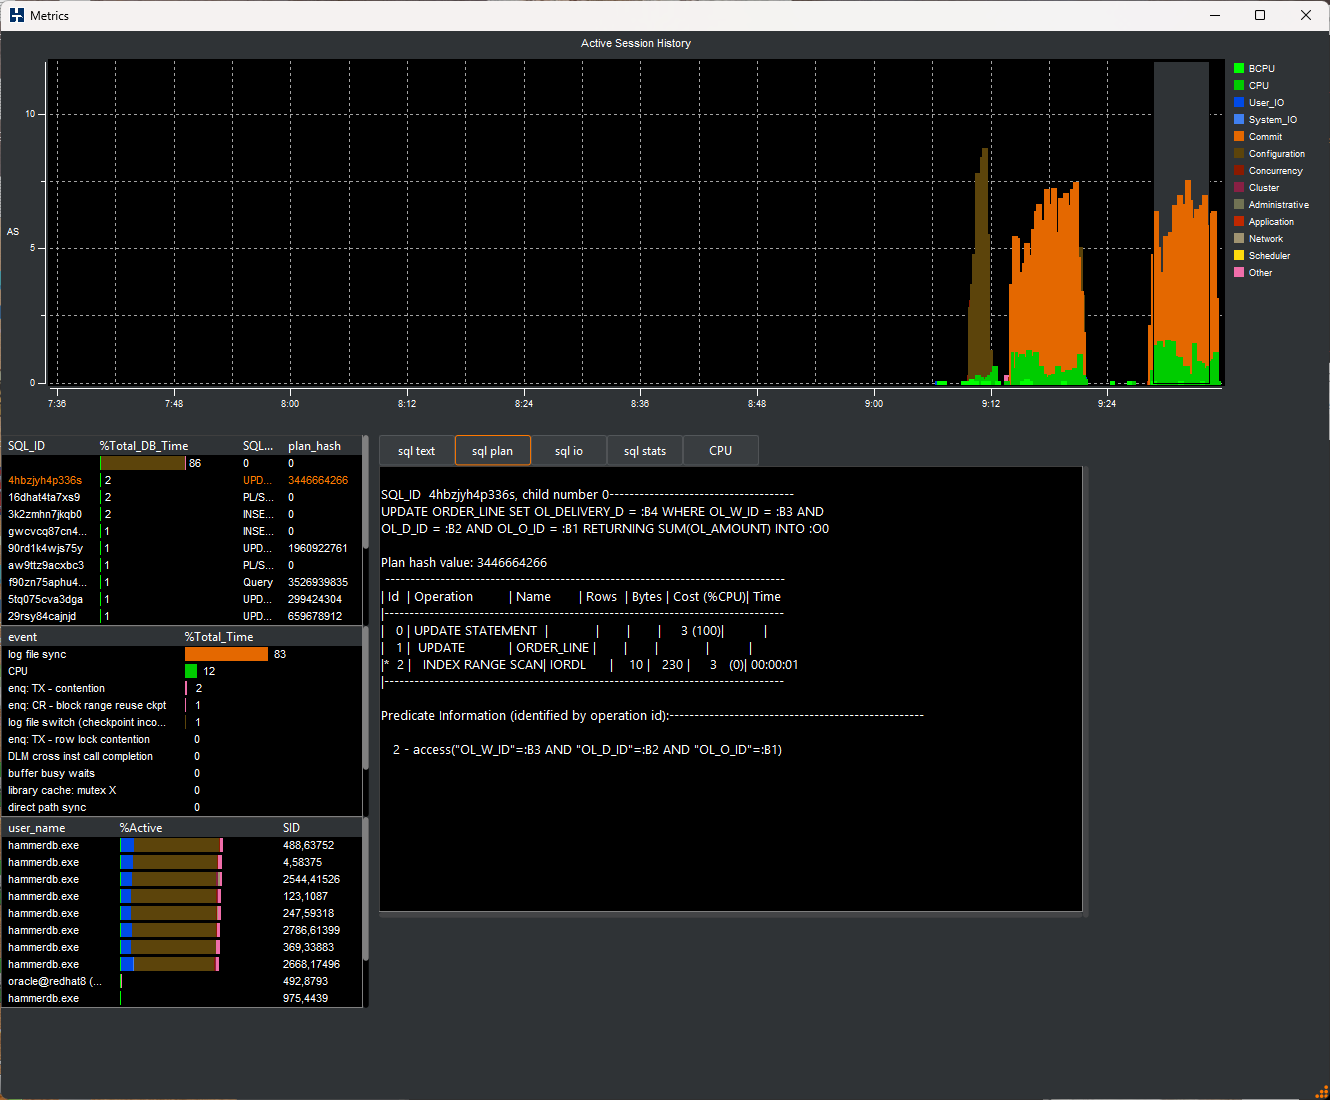Select SQL row 4hbzjyh4p336s
1330x1100 pixels.
pyautogui.click(x=181, y=480)
